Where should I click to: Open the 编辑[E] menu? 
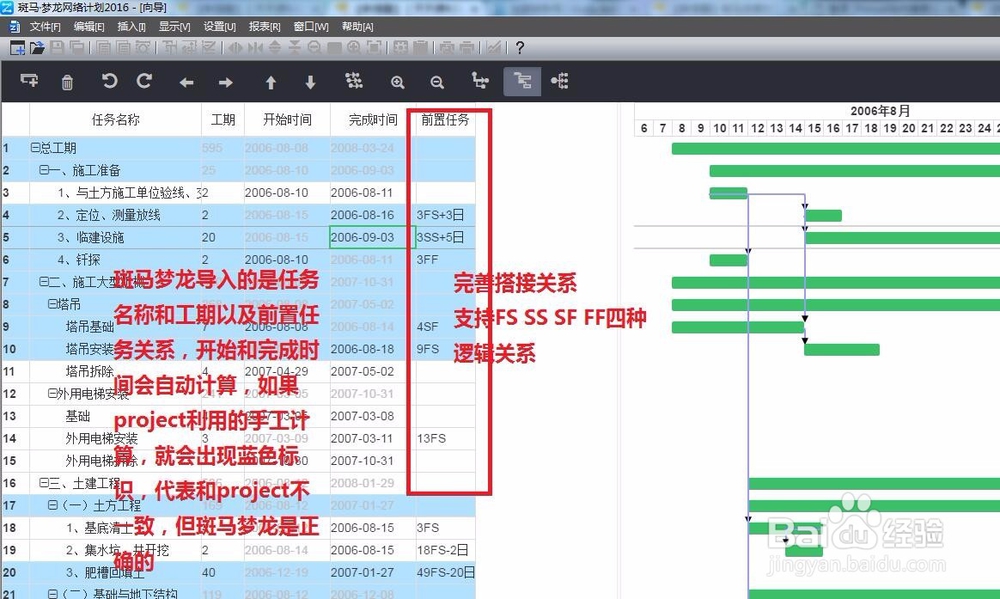pos(89,27)
